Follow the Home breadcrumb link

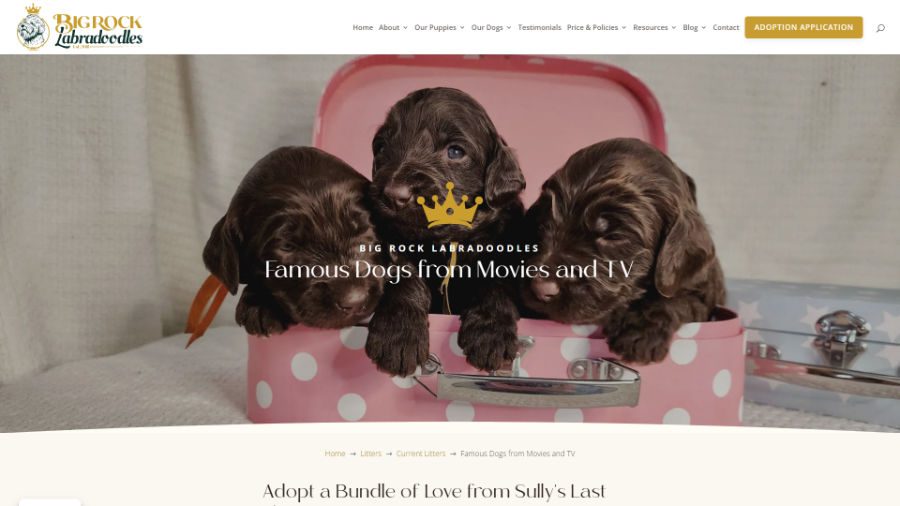[335, 453]
